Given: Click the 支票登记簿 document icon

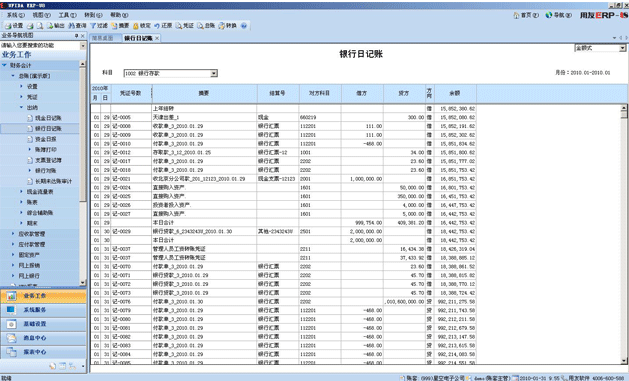Looking at the screenshot, I should 30,160.
